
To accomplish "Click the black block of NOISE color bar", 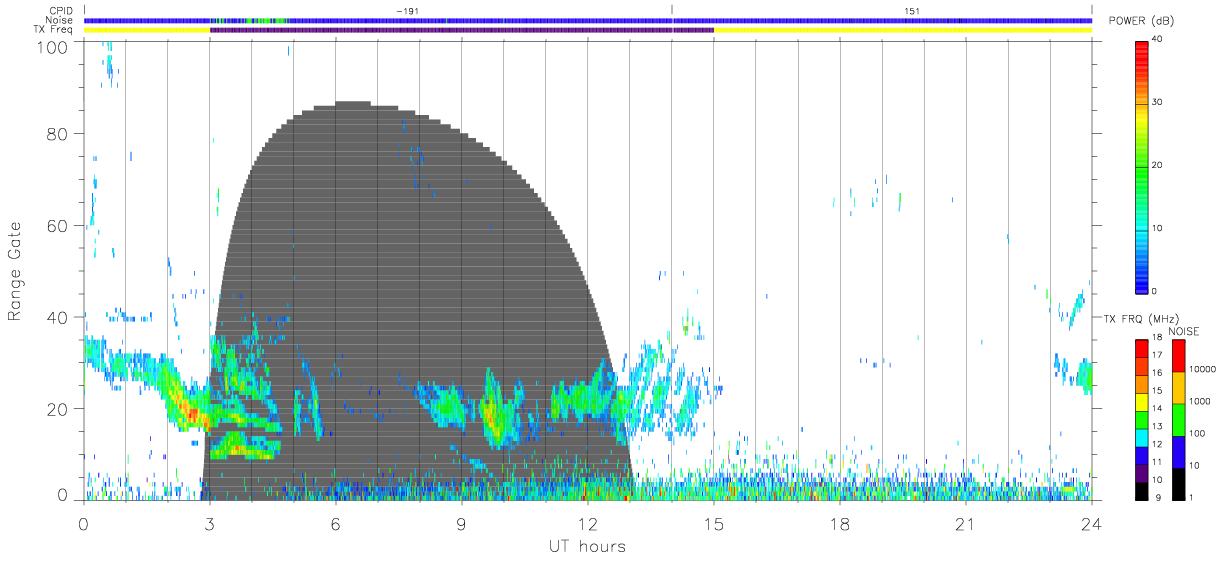I will coord(1178,484).
